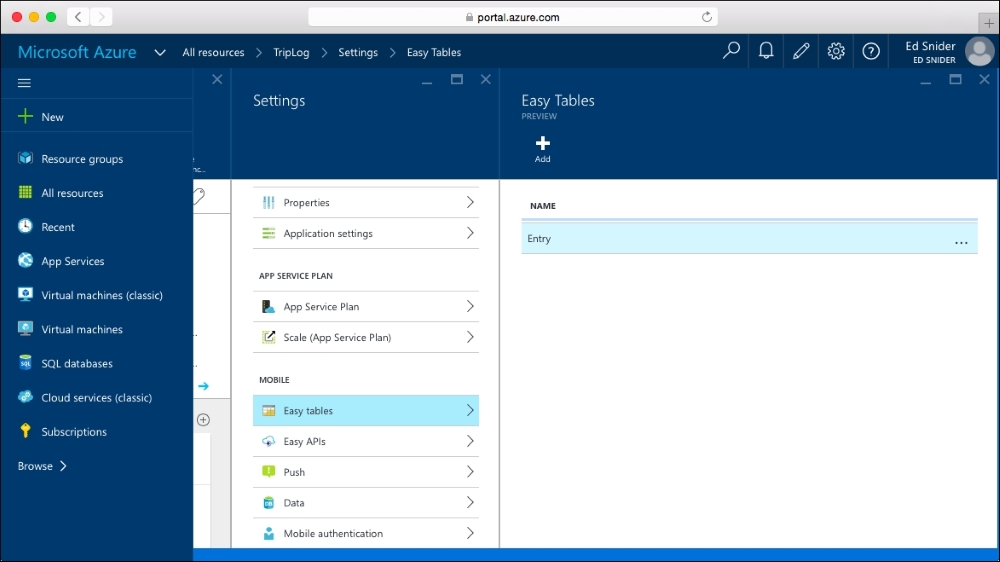Viewport: 1000px width, 562px height.
Task: Click the Mobile authentication person icon
Action: click(x=268, y=533)
